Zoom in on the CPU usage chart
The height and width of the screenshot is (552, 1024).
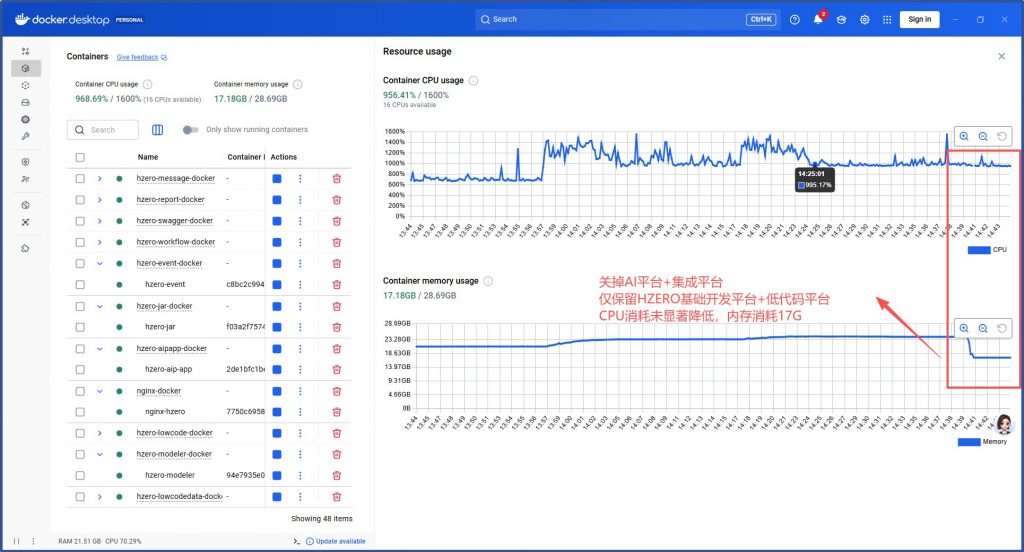tap(964, 137)
